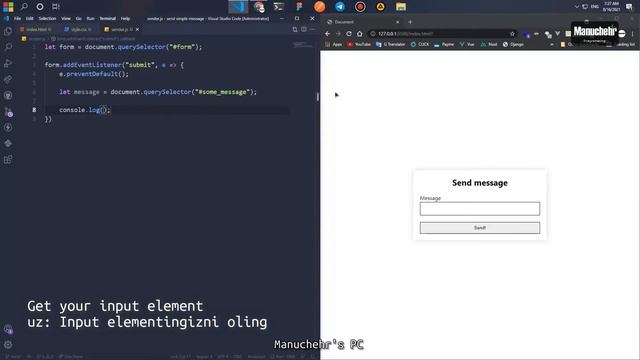640x360 pixels.
Task: Open the CLICK bookmark
Action: [x=420, y=44]
